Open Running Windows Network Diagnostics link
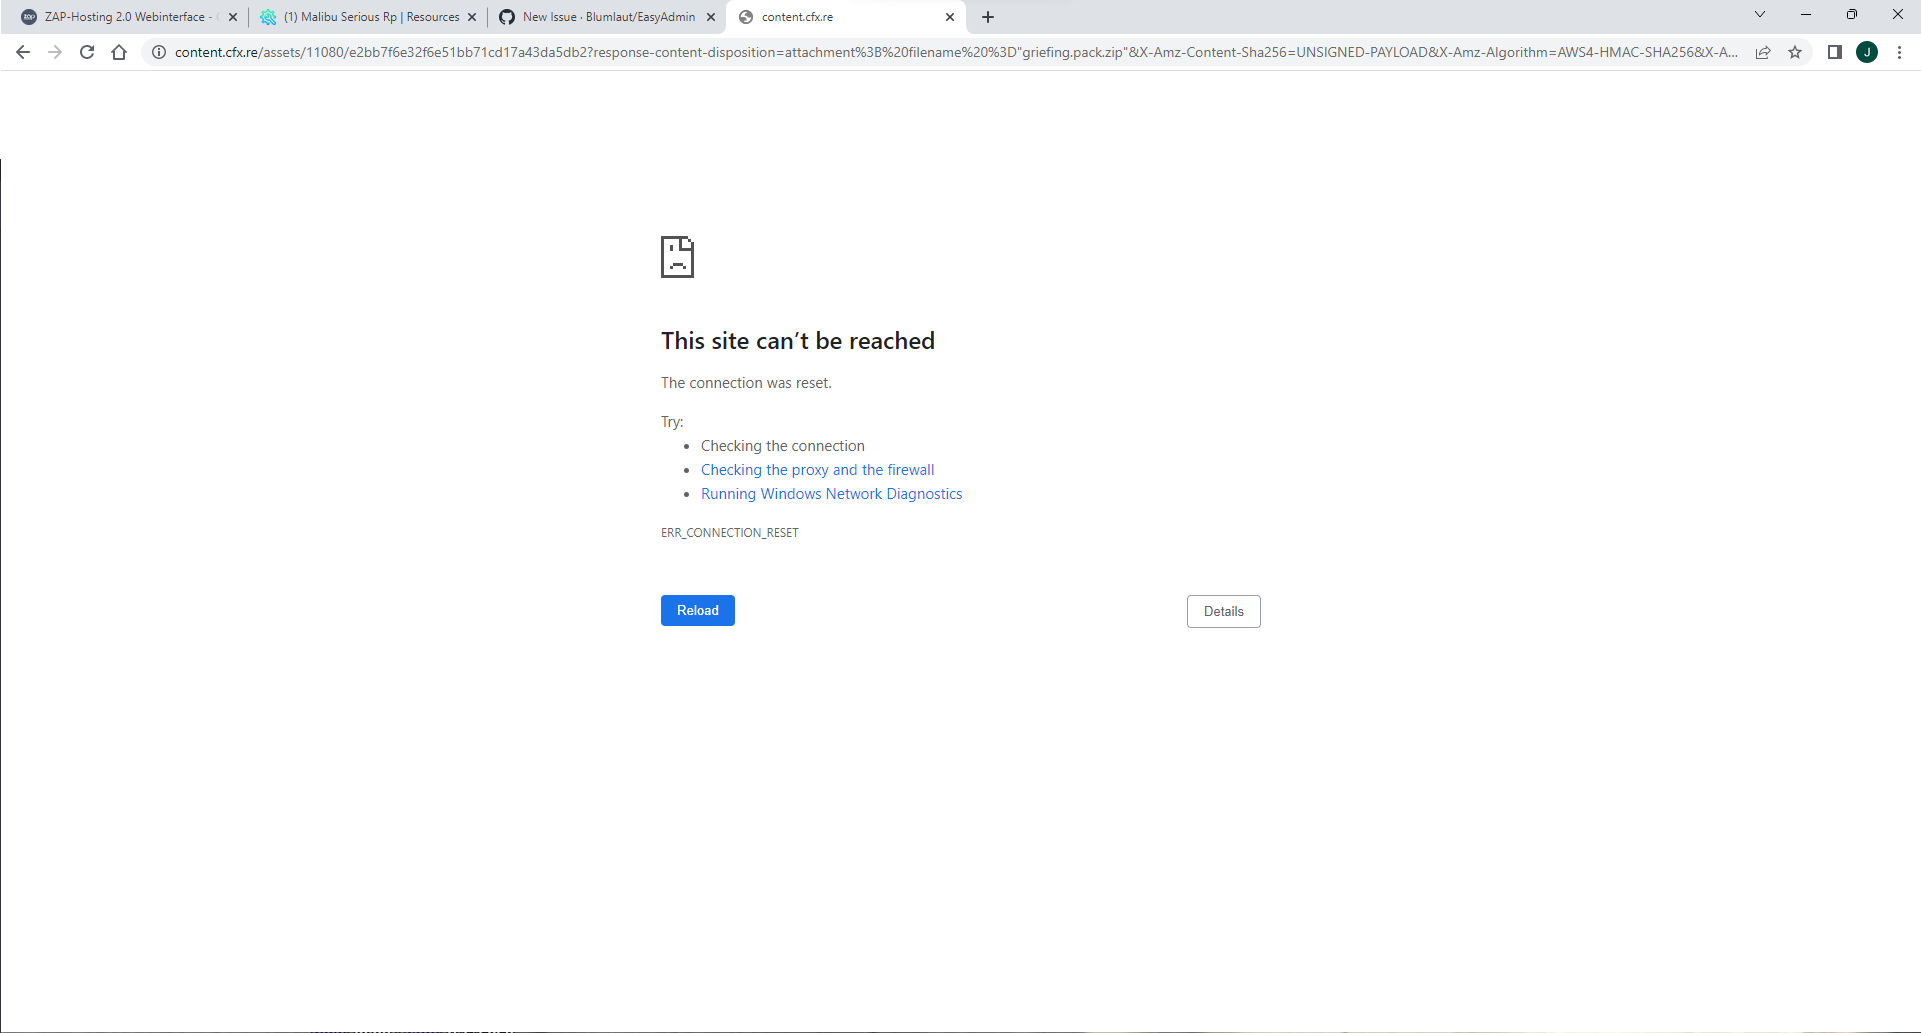This screenshot has width=1921, height=1033. pos(830,493)
